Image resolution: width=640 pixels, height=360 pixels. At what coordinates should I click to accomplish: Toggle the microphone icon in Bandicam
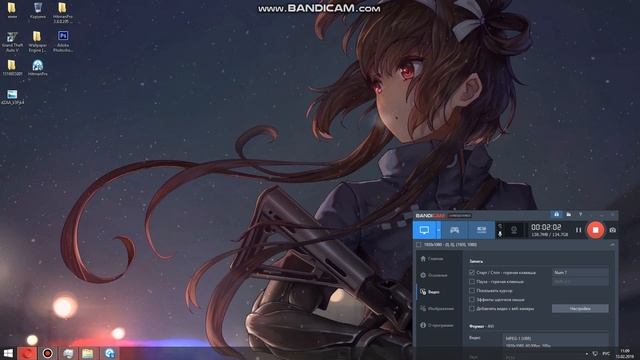click(500, 233)
